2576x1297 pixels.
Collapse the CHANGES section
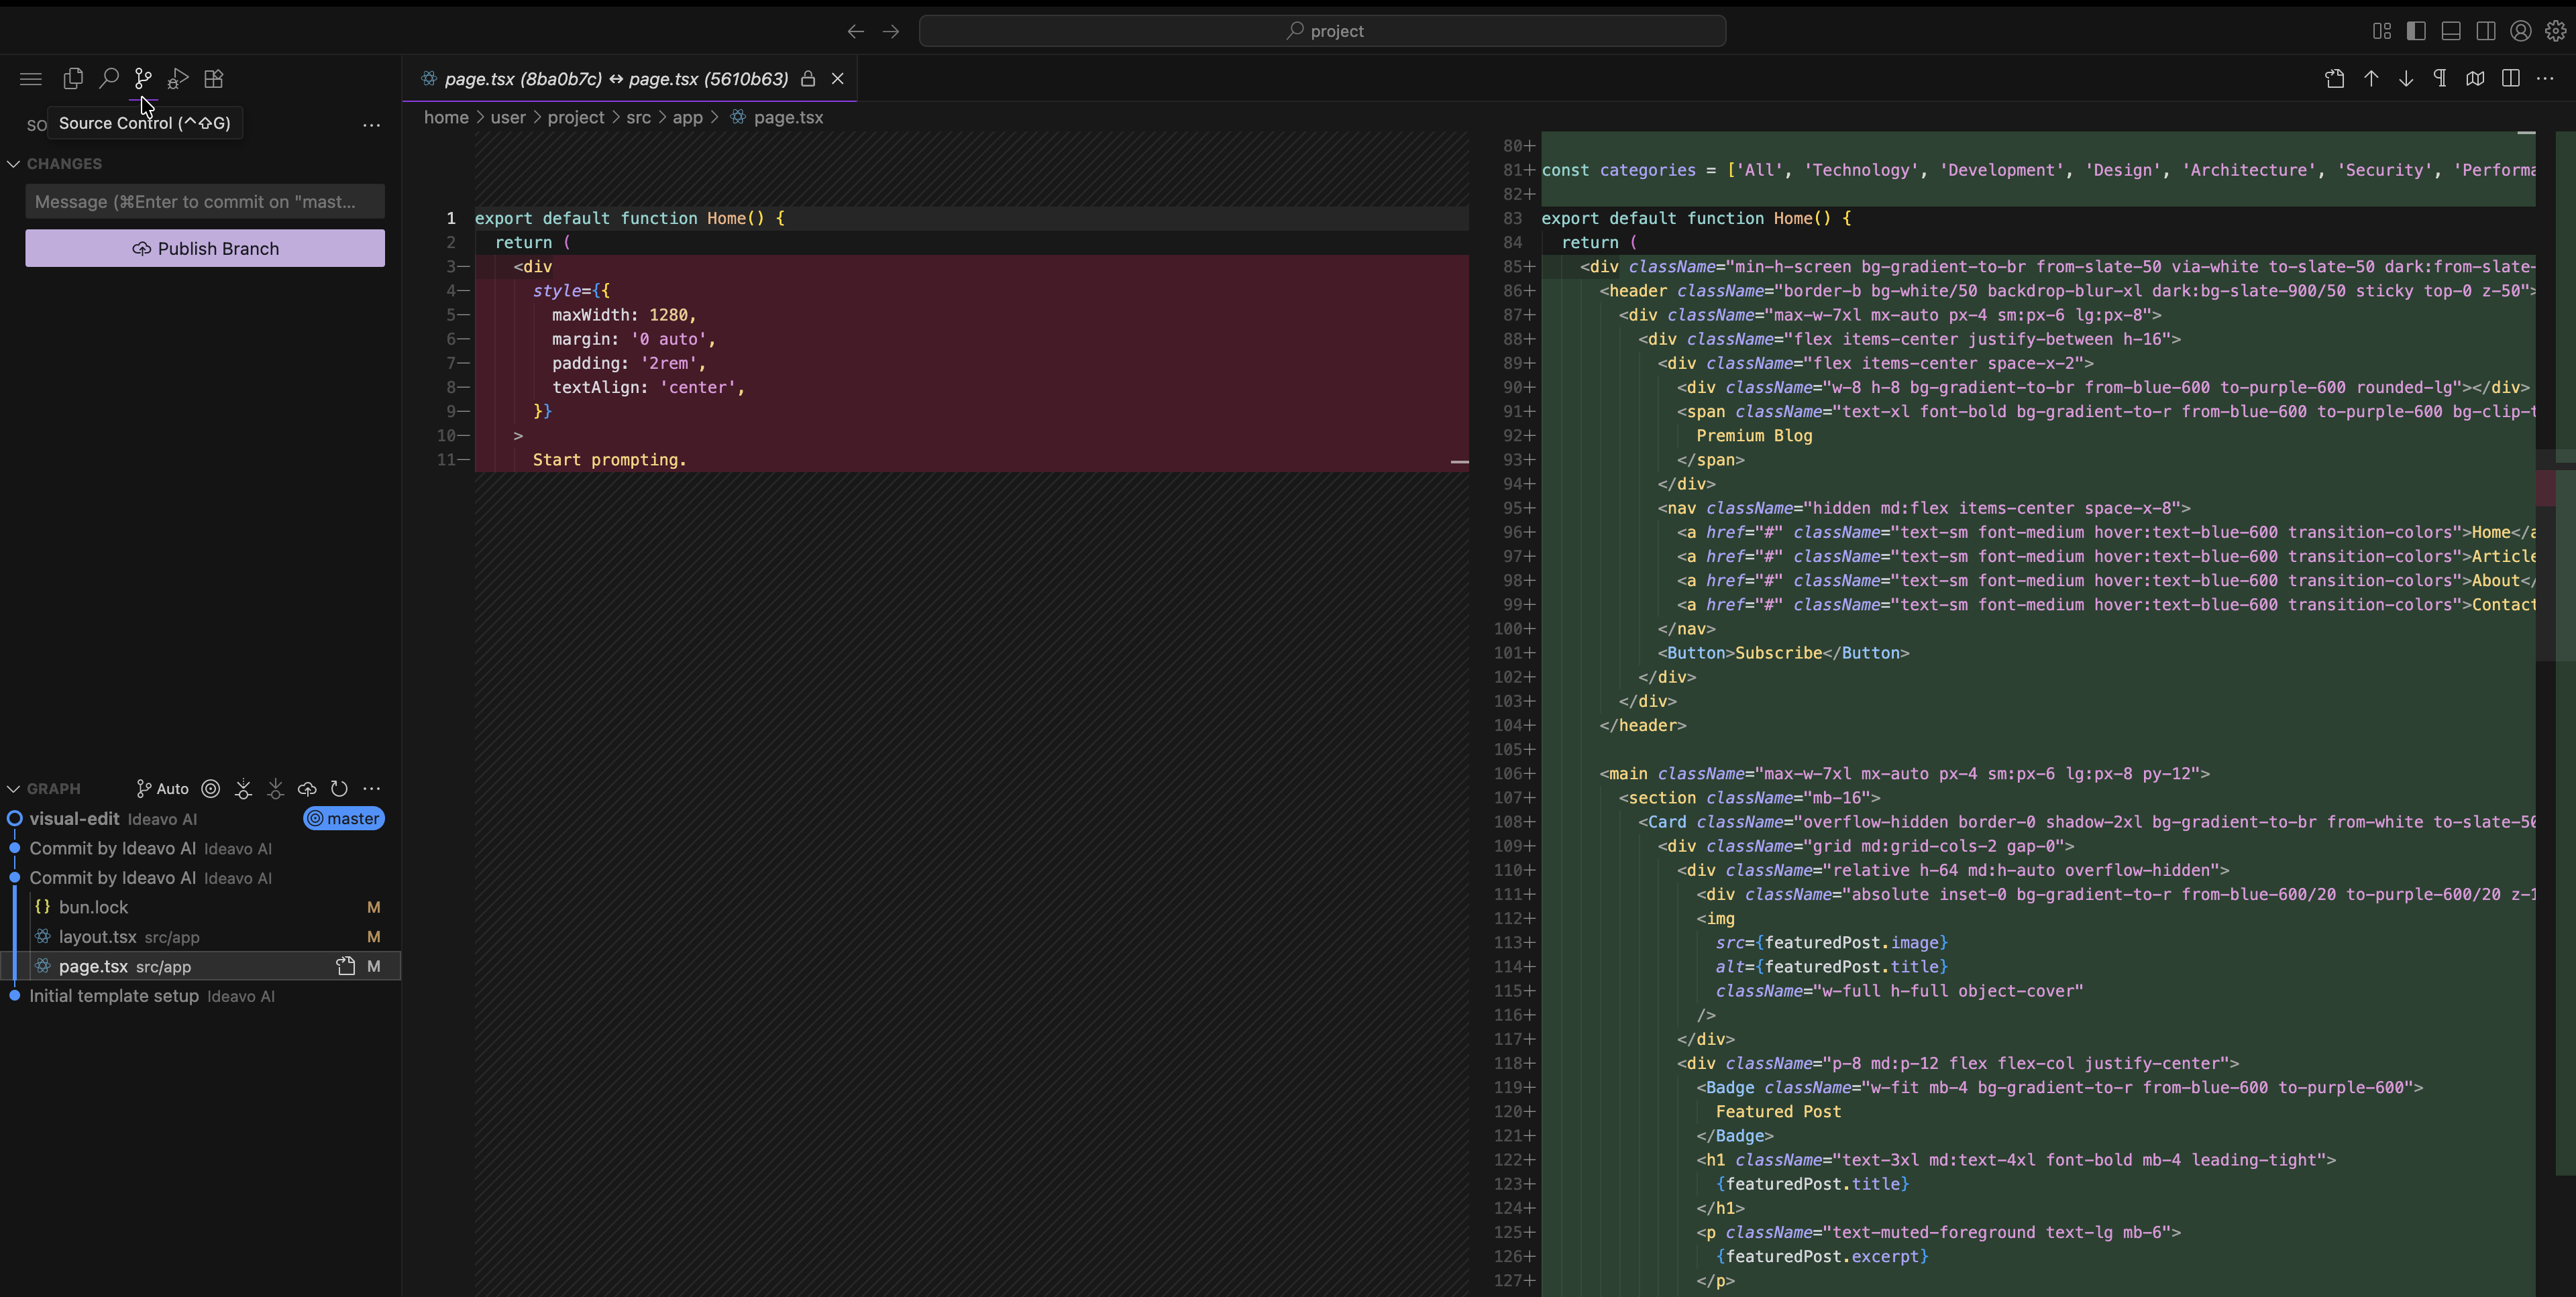(x=14, y=163)
